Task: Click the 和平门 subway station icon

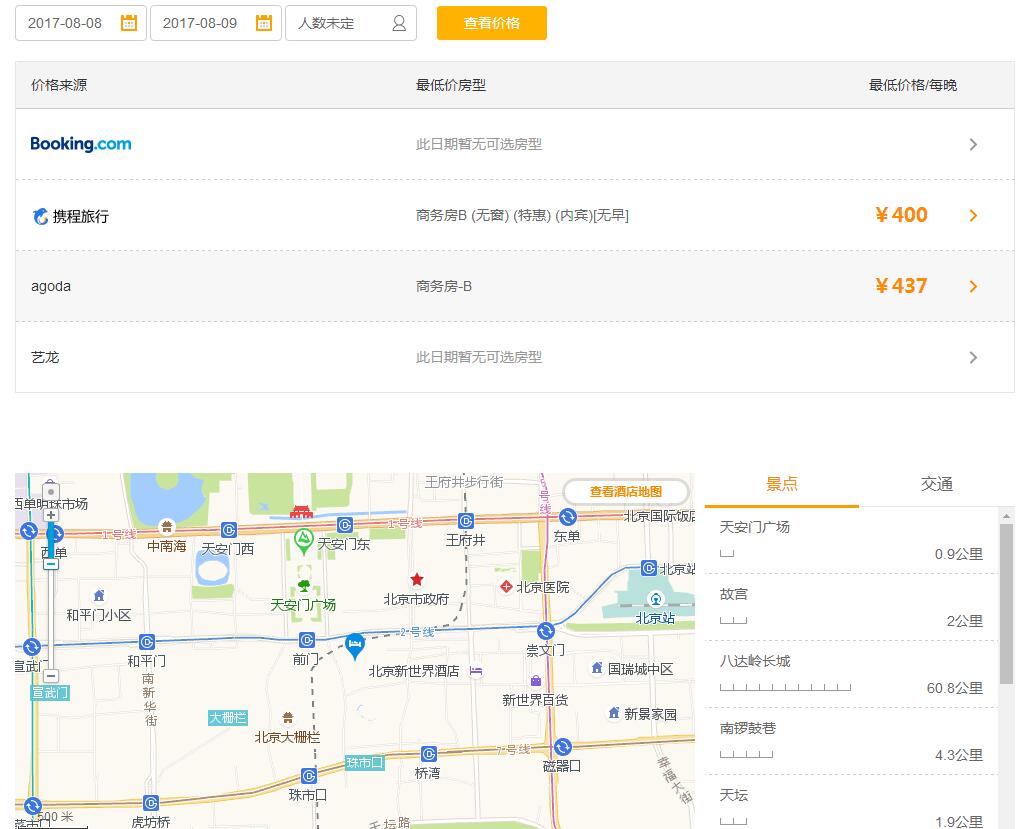Action: [147, 642]
